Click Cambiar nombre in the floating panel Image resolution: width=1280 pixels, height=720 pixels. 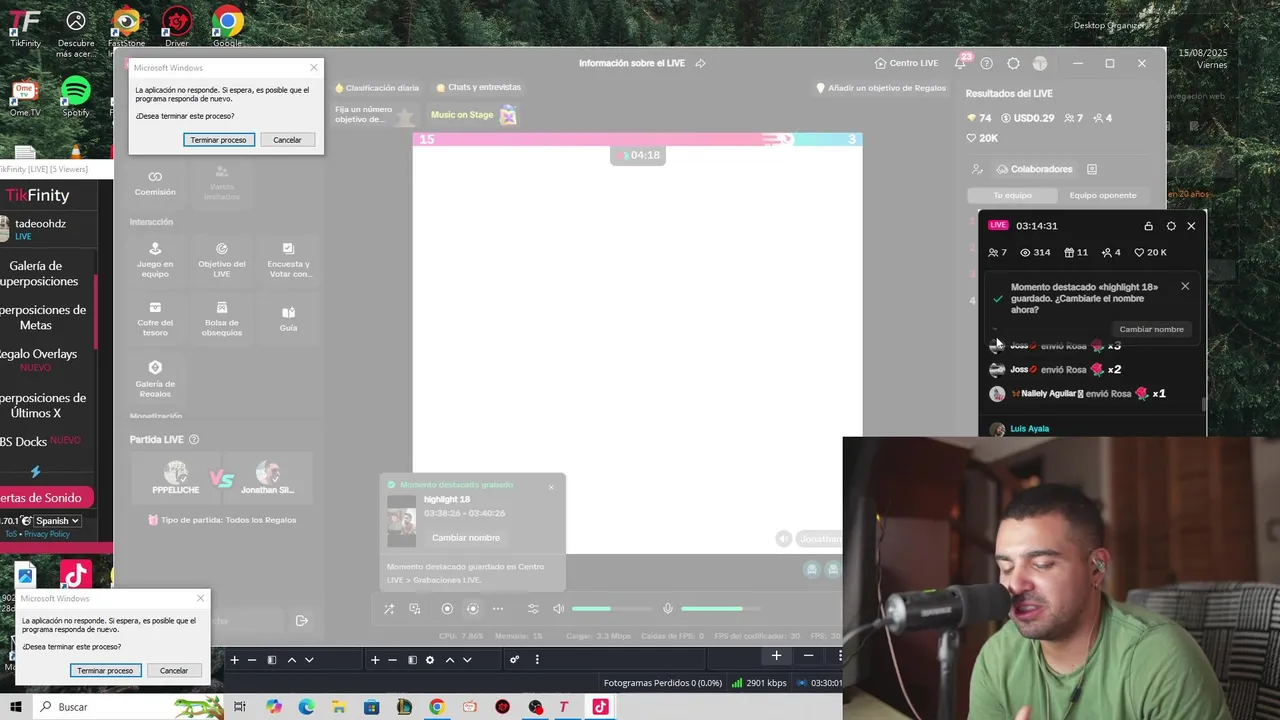pyautogui.click(x=1151, y=329)
